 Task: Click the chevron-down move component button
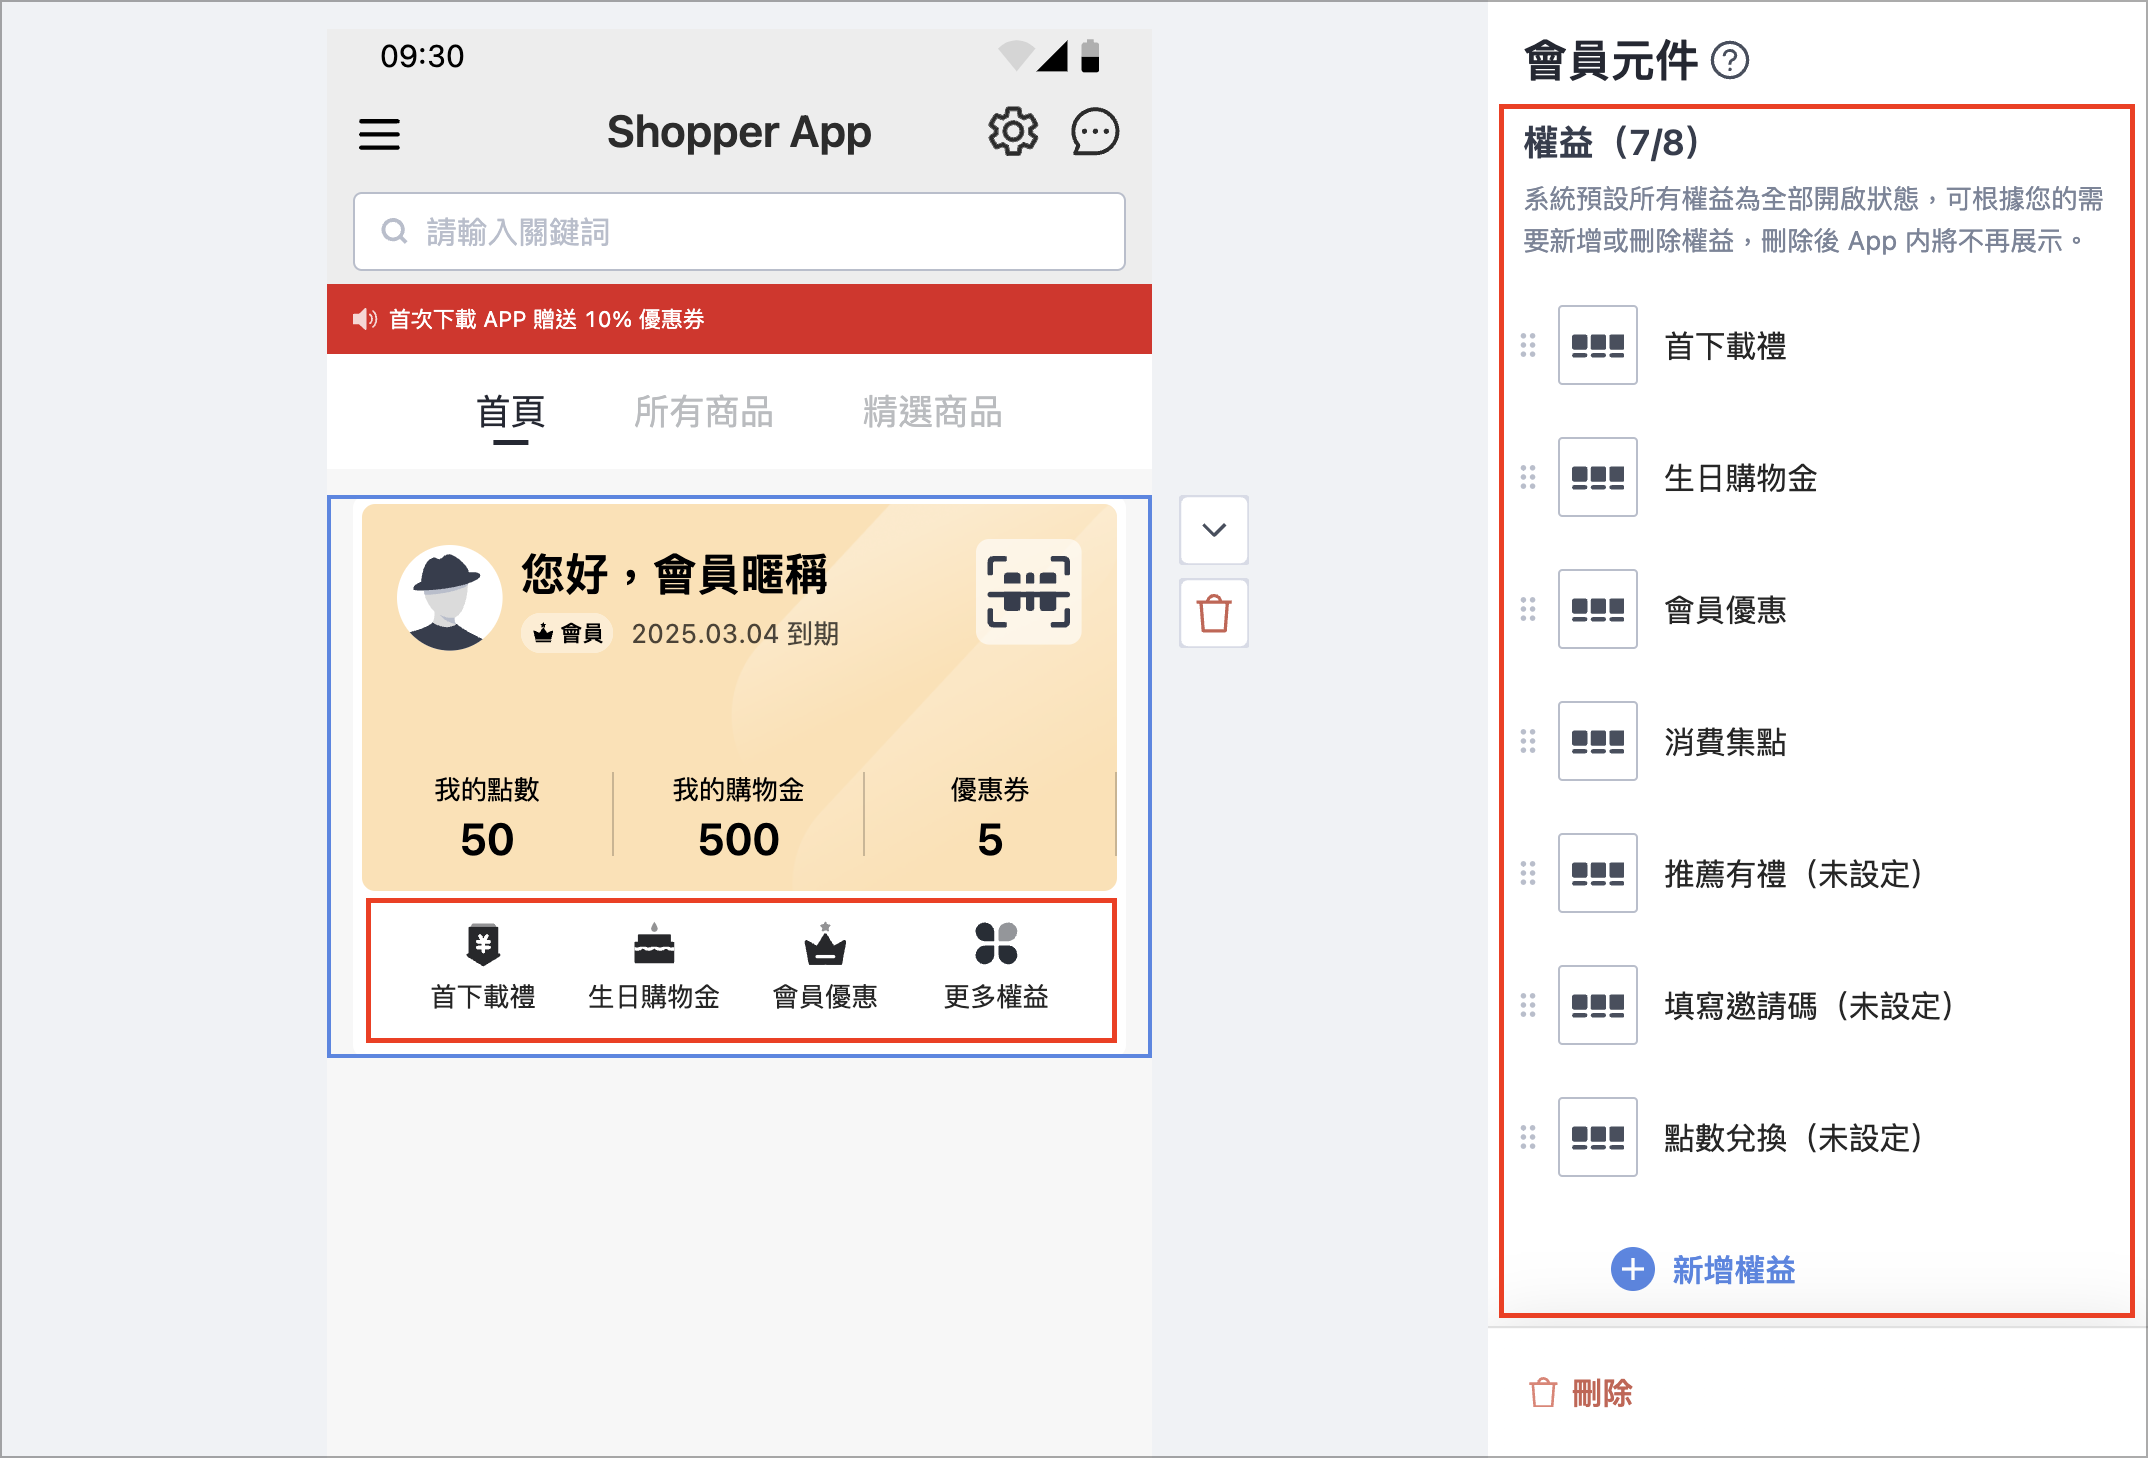(1214, 530)
